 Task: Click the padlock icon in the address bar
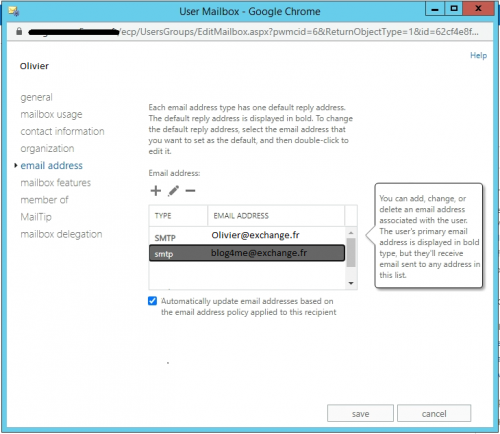pos(19,31)
